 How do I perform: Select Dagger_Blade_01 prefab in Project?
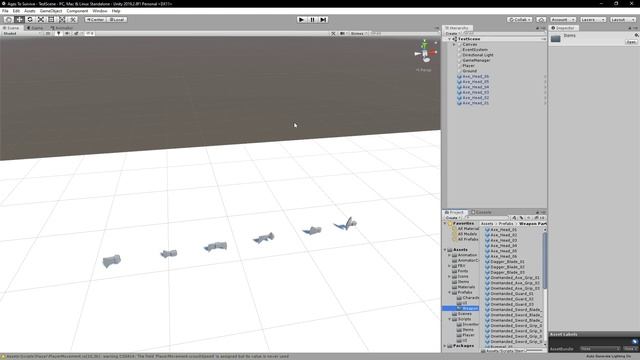pyautogui.click(x=507, y=262)
